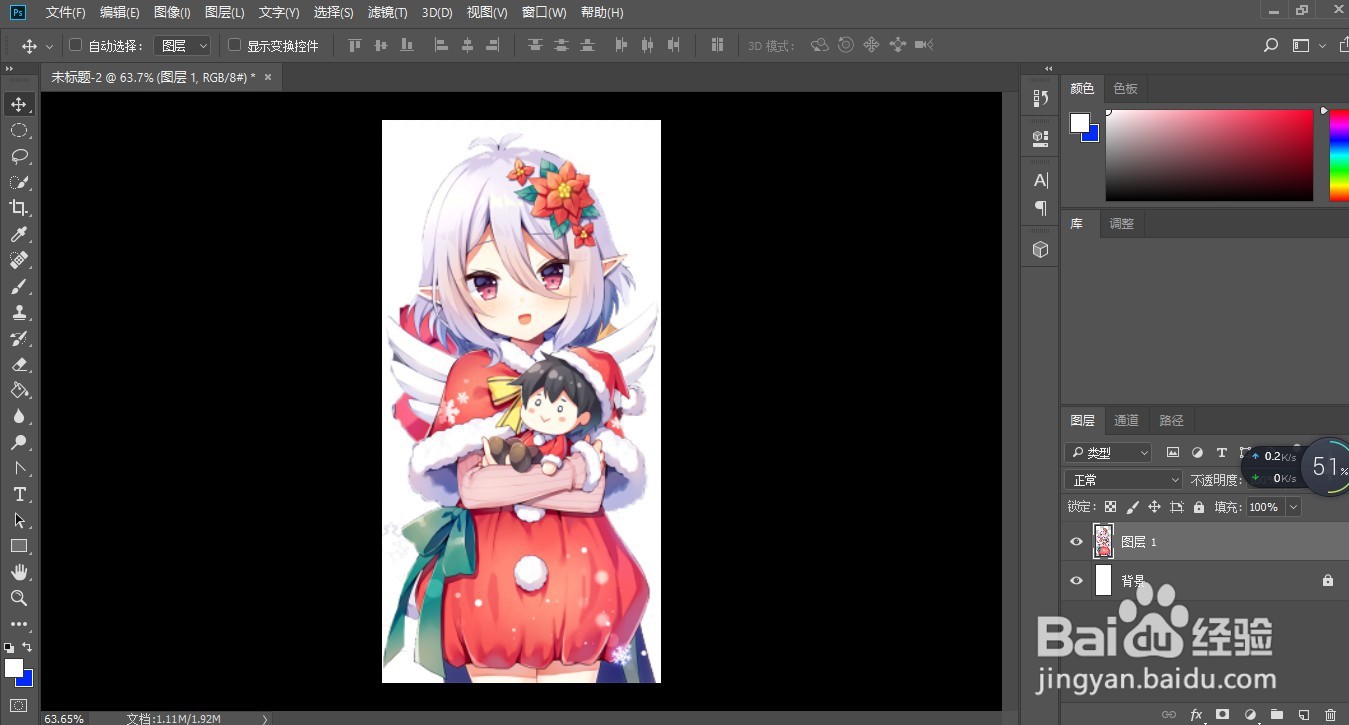Reset default foreground and background colors
1349x725 pixels.
click(x=9, y=648)
